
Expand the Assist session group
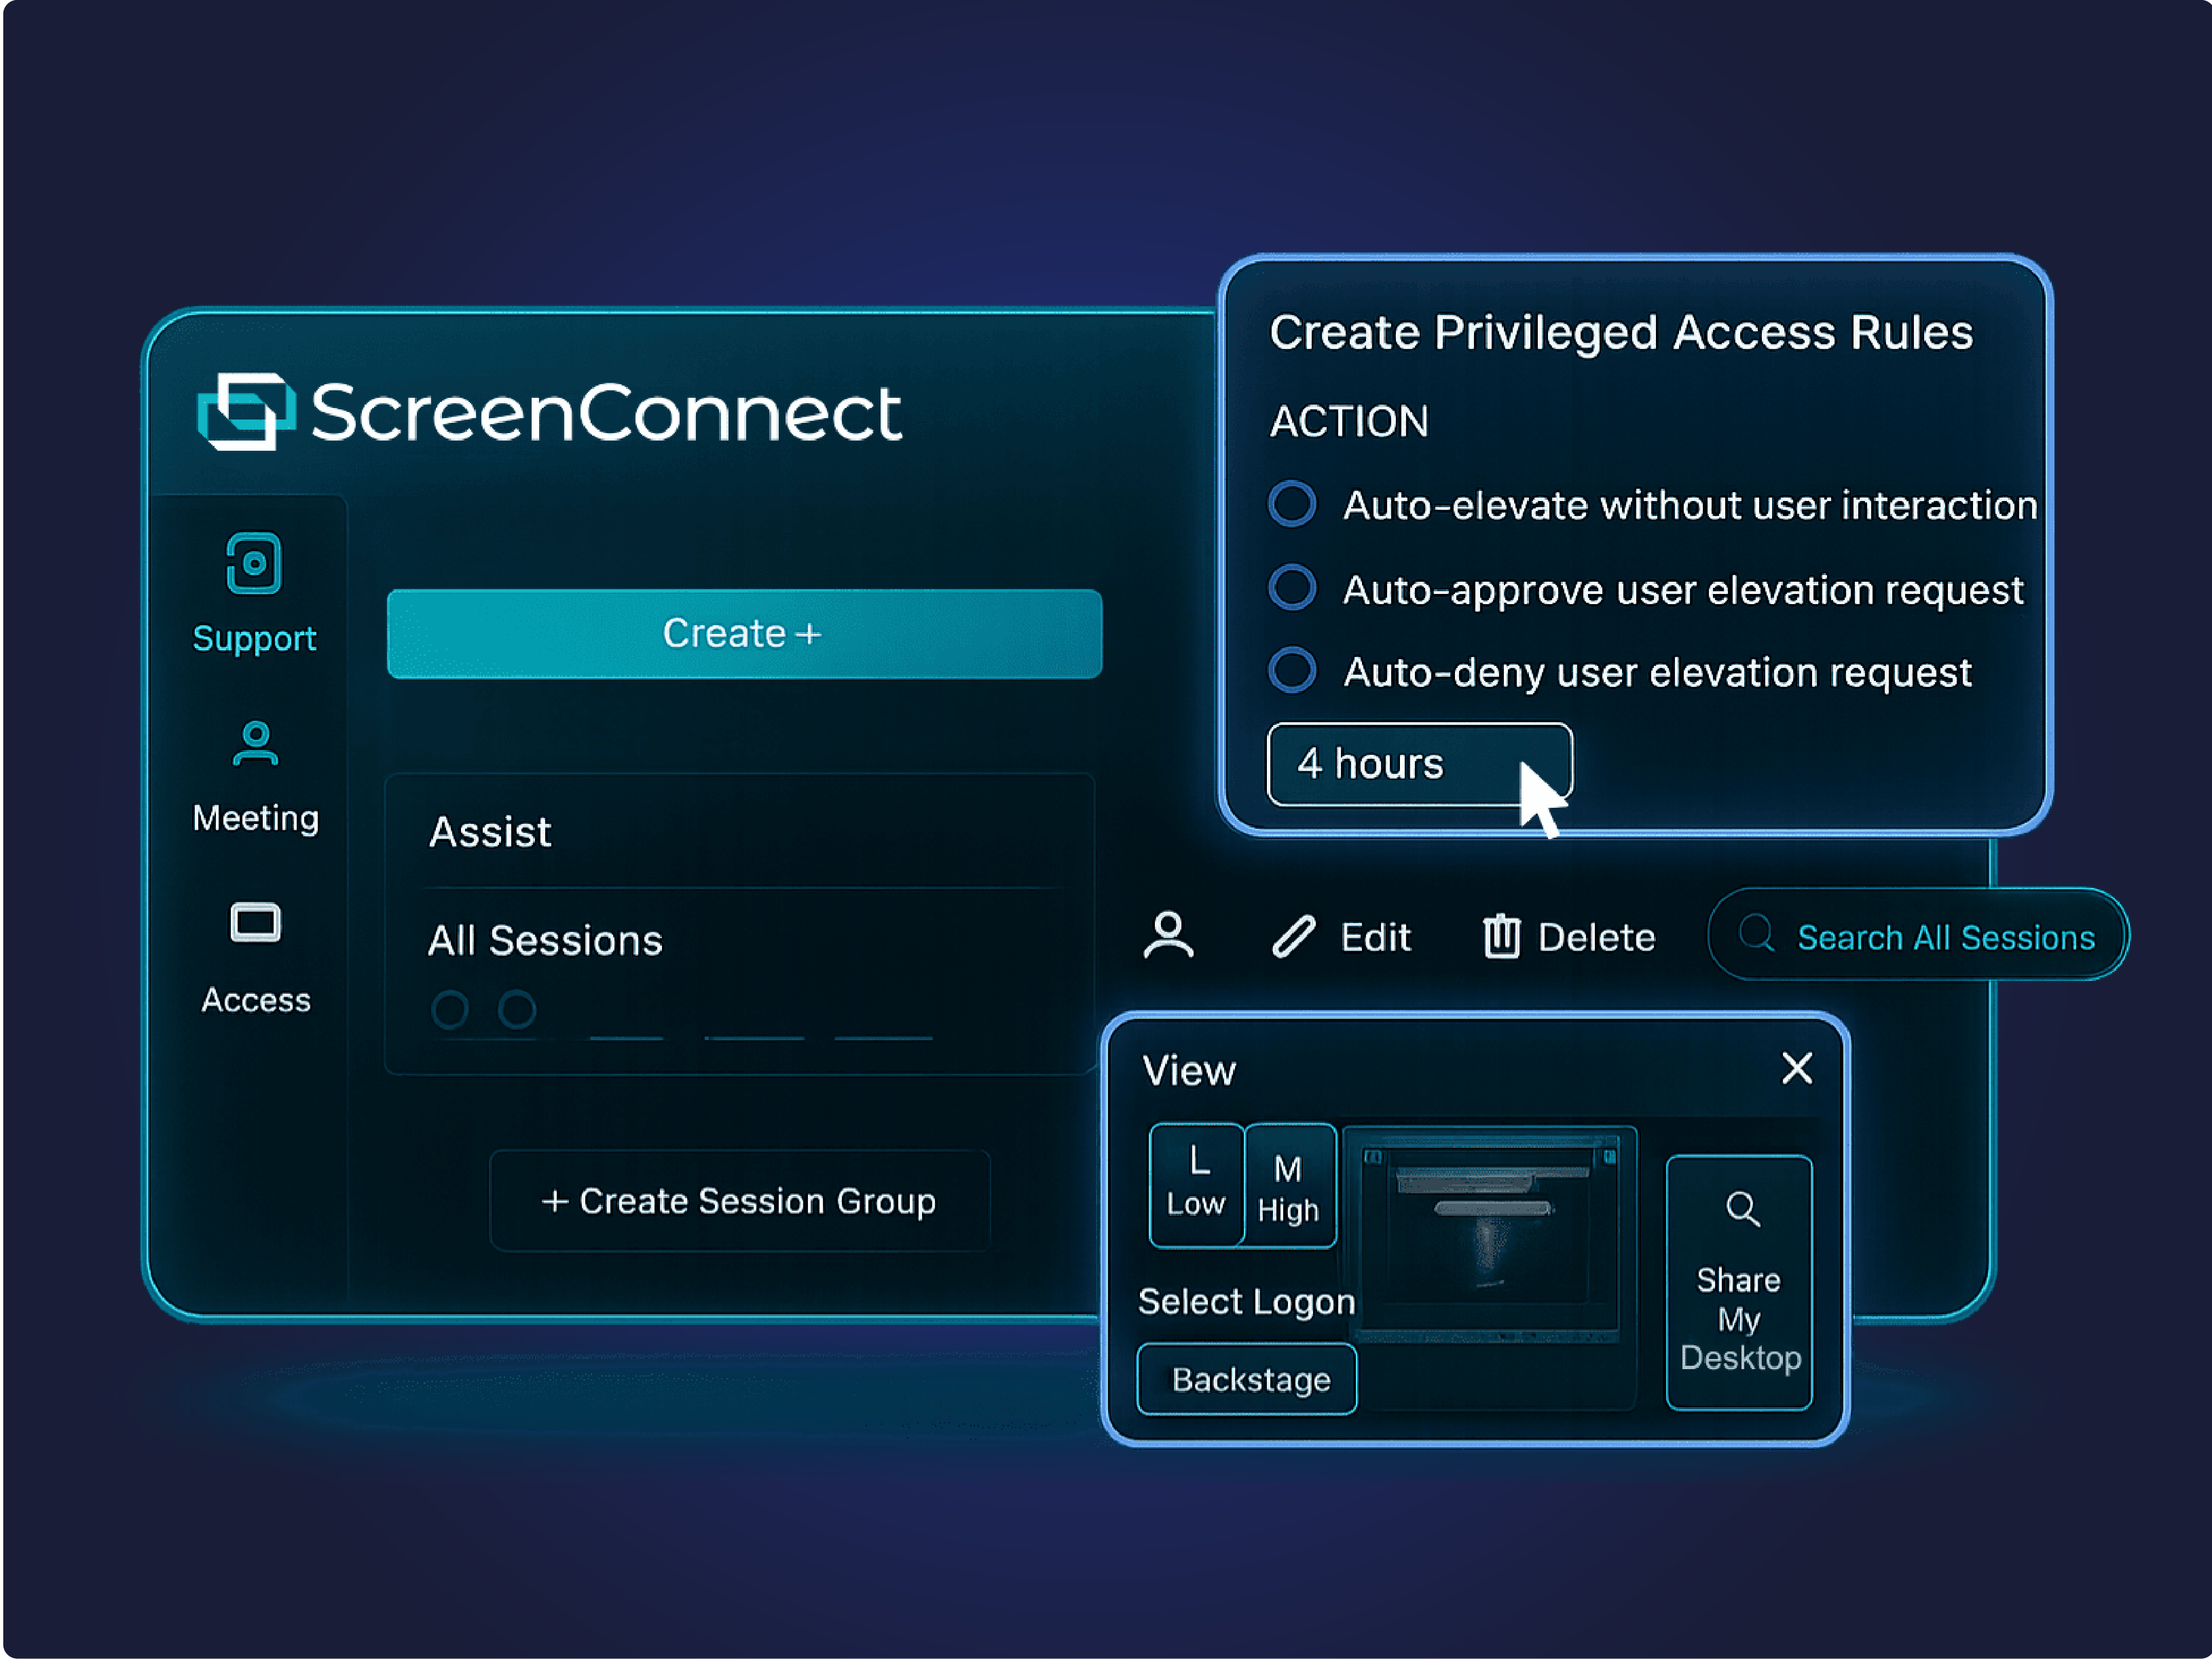[490, 832]
